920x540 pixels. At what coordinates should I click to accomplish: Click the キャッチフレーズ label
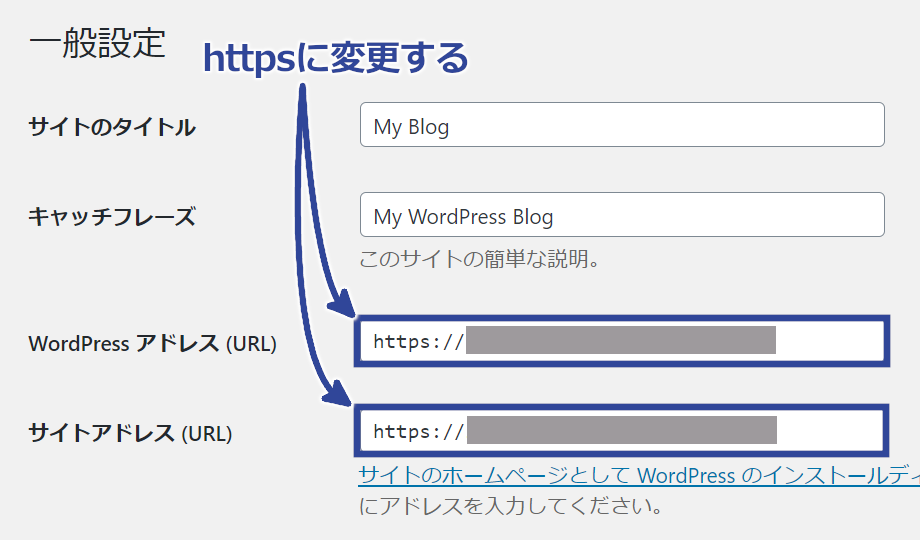pos(112,217)
